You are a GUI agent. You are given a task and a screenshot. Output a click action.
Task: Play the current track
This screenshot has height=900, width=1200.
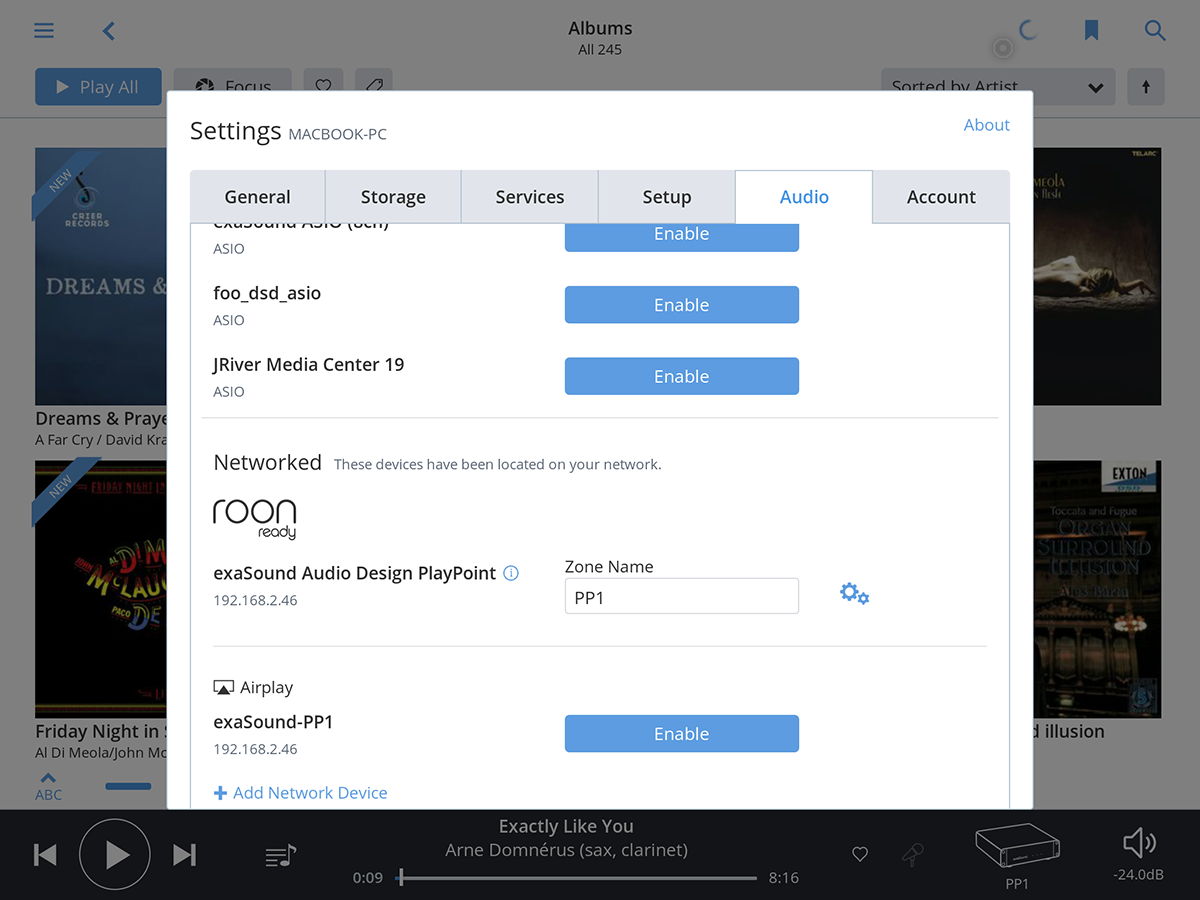(x=115, y=854)
